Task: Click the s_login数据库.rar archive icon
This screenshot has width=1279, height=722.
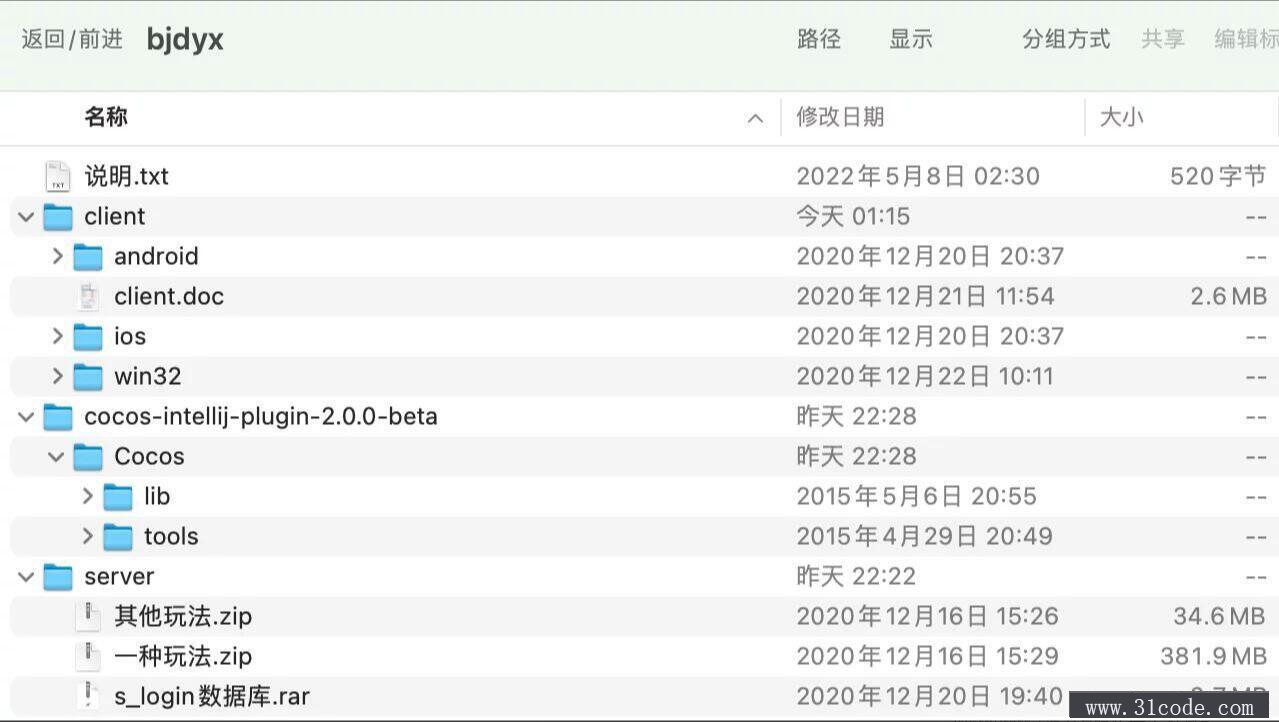Action: click(88, 696)
